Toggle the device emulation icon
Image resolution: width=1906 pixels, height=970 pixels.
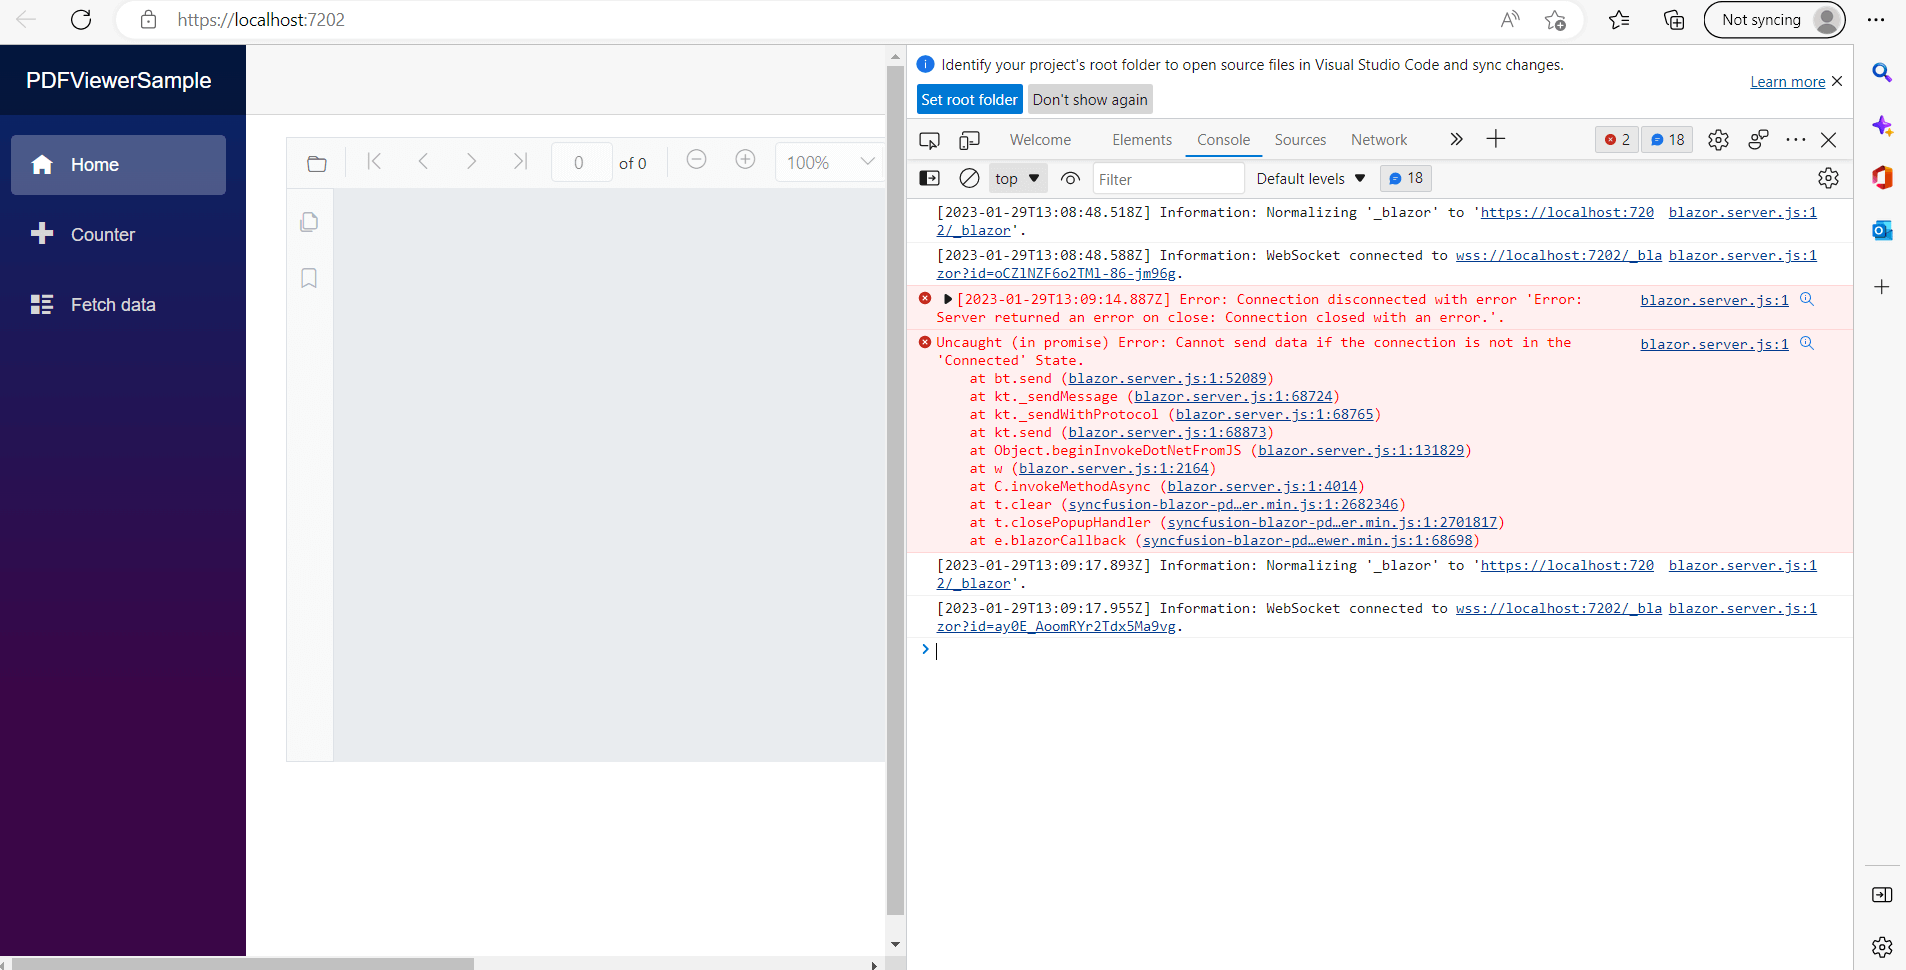(968, 140)
